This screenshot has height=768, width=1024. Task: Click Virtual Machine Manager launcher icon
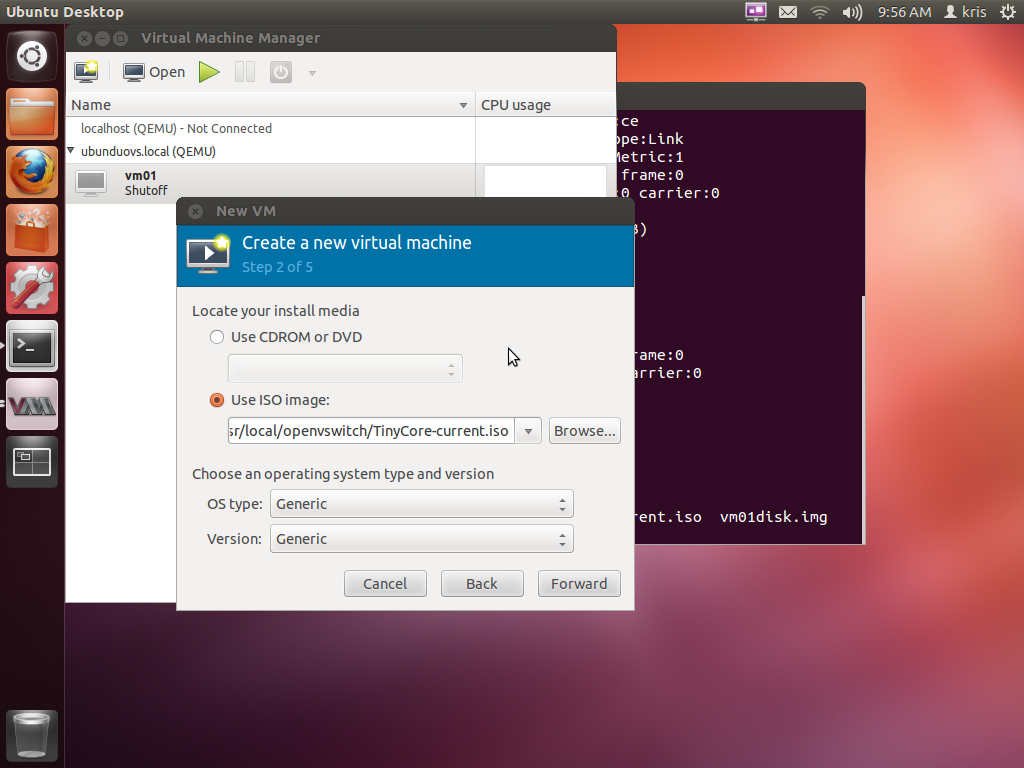pyautogui.click(x=32, y=404)
